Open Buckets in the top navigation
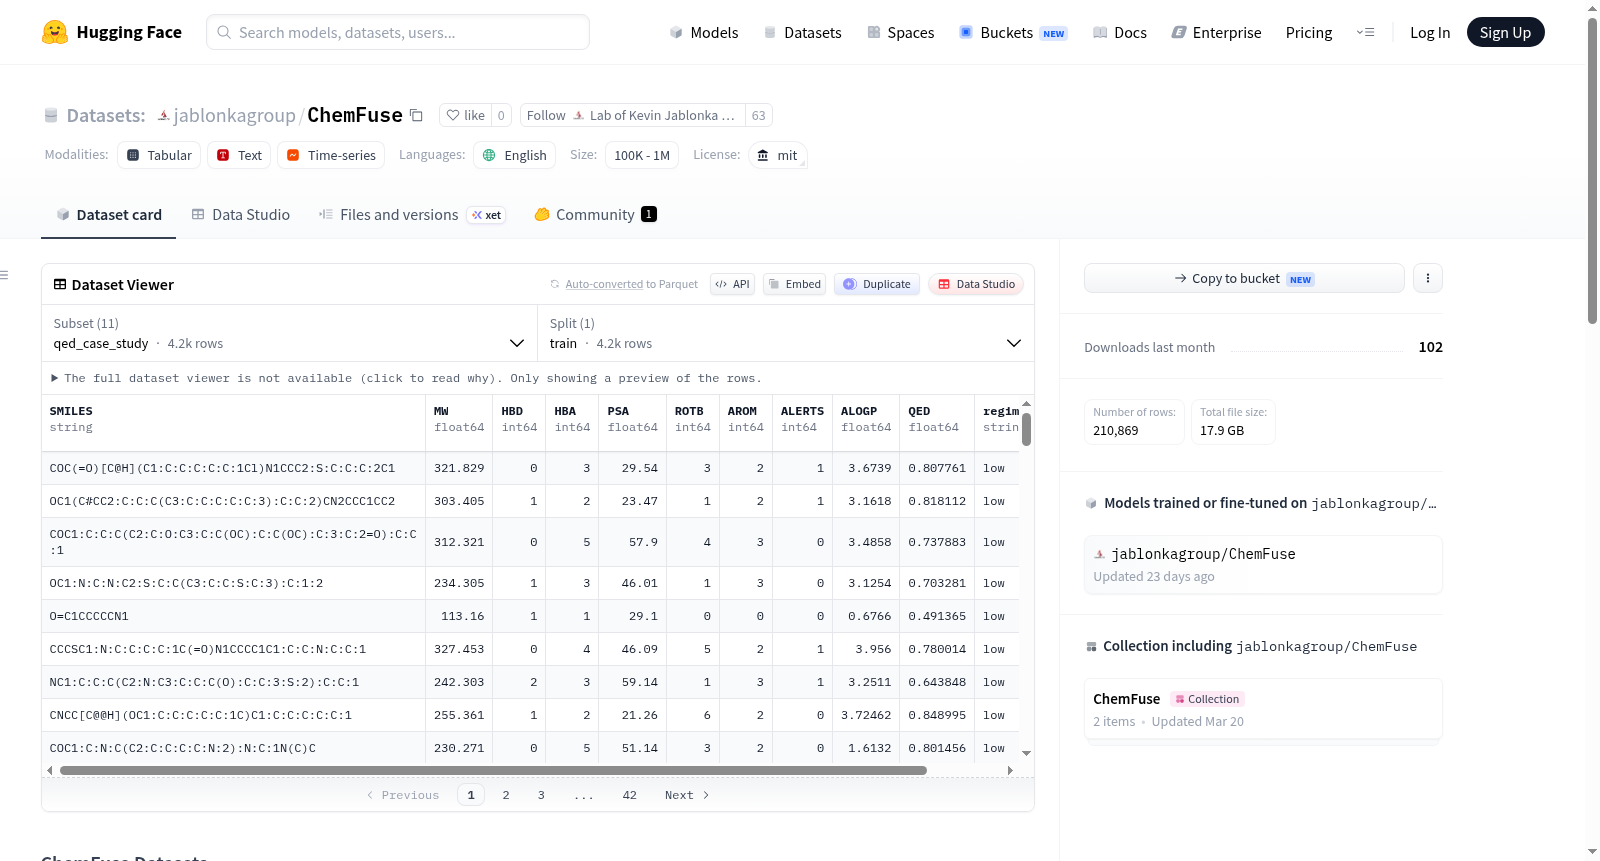This screenshot has width=1600, height=861. pos(1013,32)
